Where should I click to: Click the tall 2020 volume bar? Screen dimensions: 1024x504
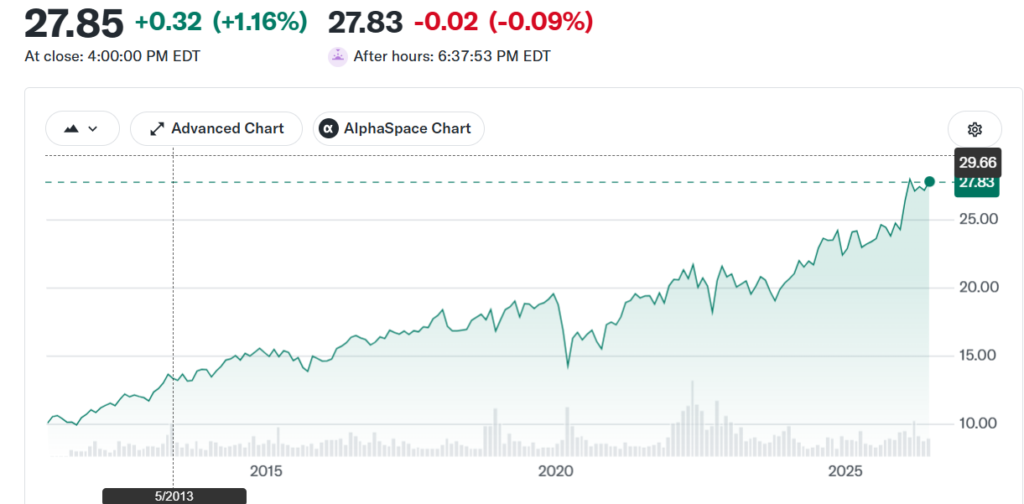click(x=567, y=432)
